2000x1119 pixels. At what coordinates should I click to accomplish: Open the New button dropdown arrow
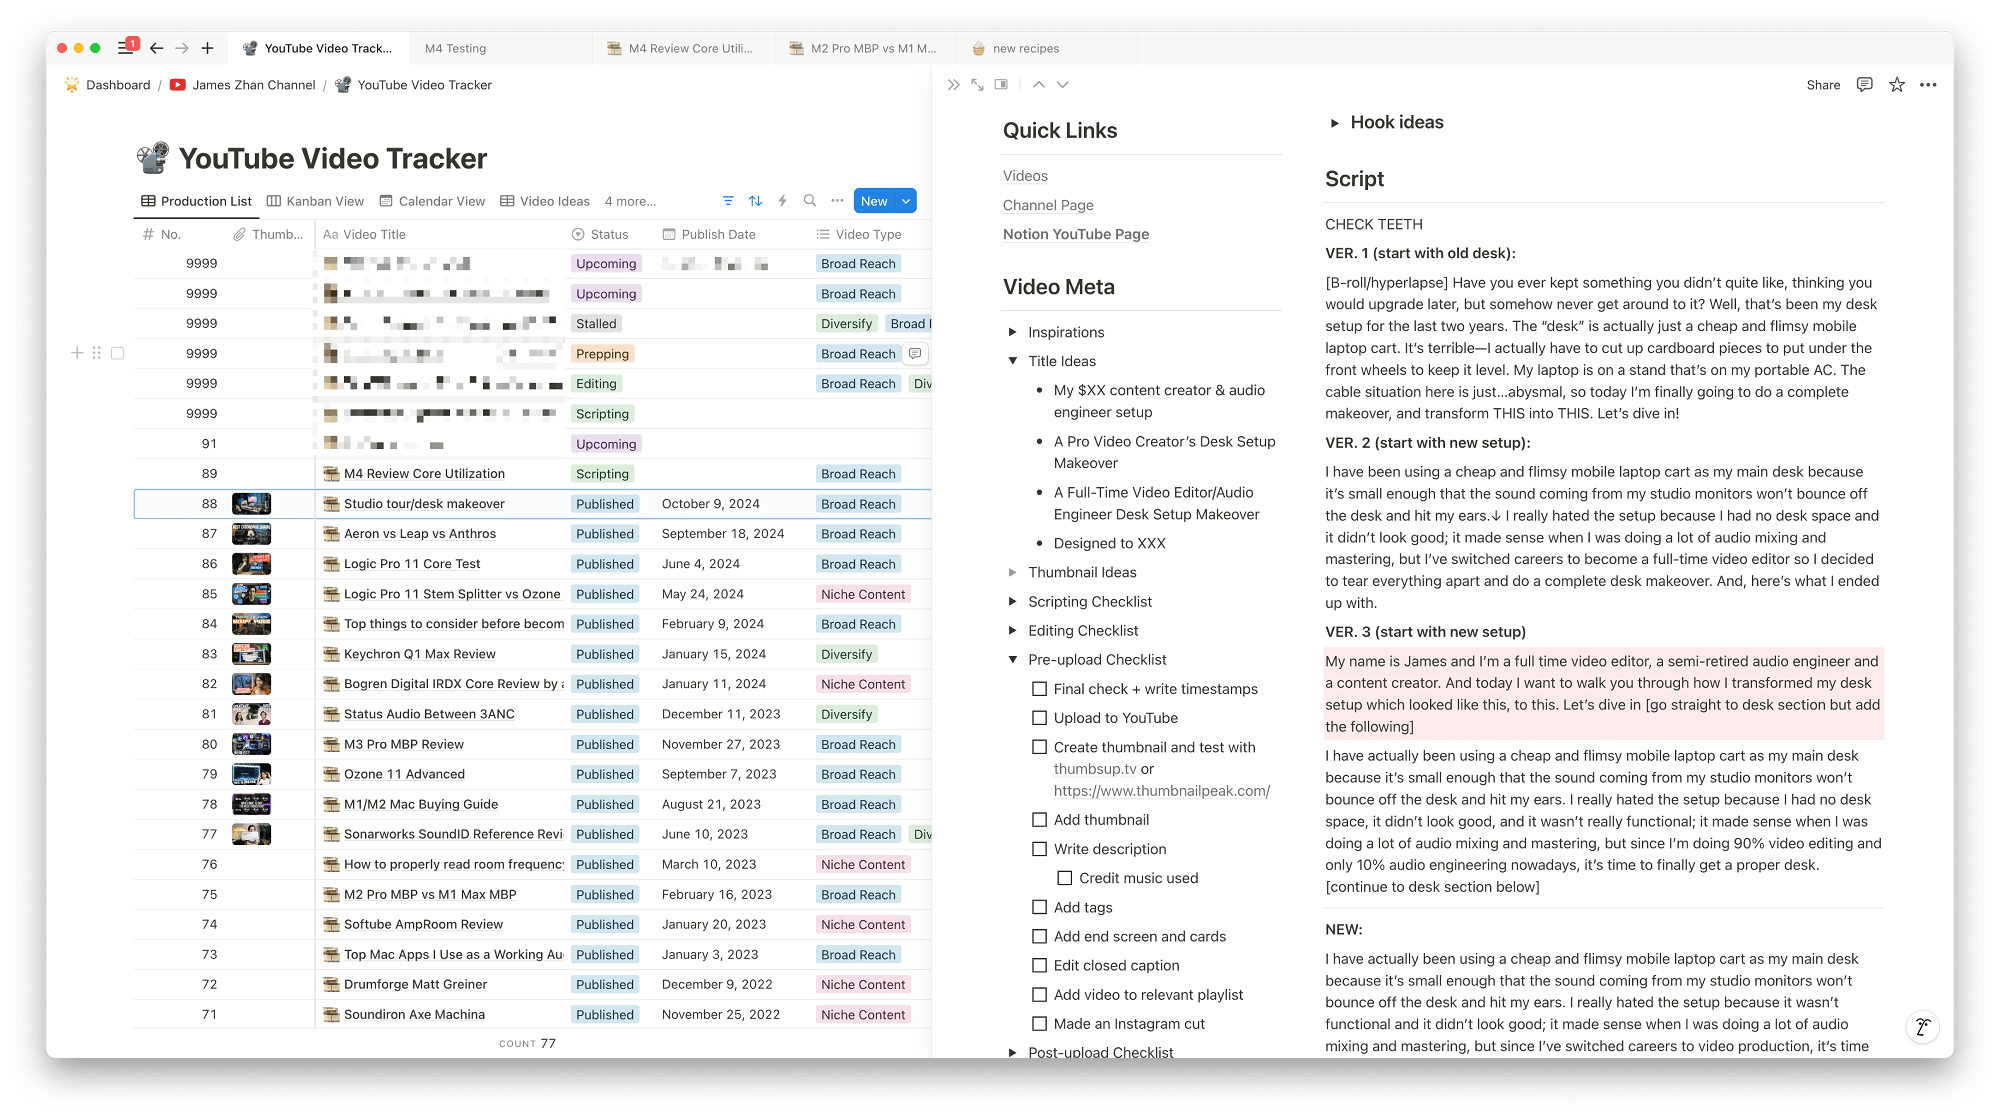tap(906, 201)
